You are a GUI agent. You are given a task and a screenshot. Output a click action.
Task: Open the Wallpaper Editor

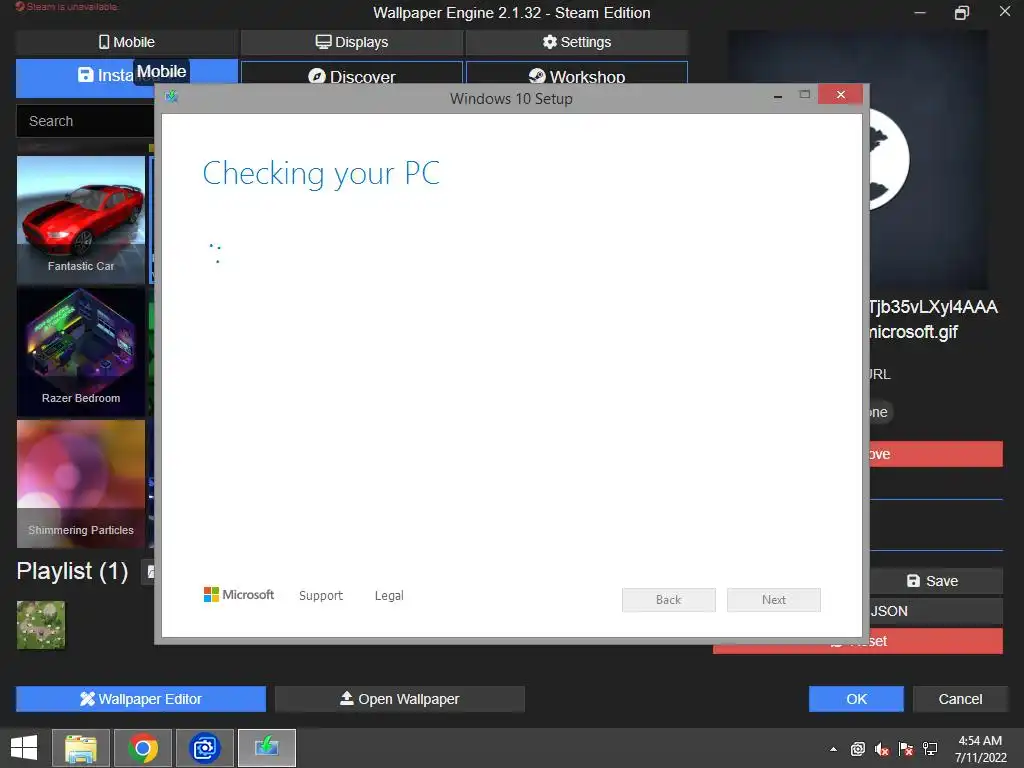[141, 699]
